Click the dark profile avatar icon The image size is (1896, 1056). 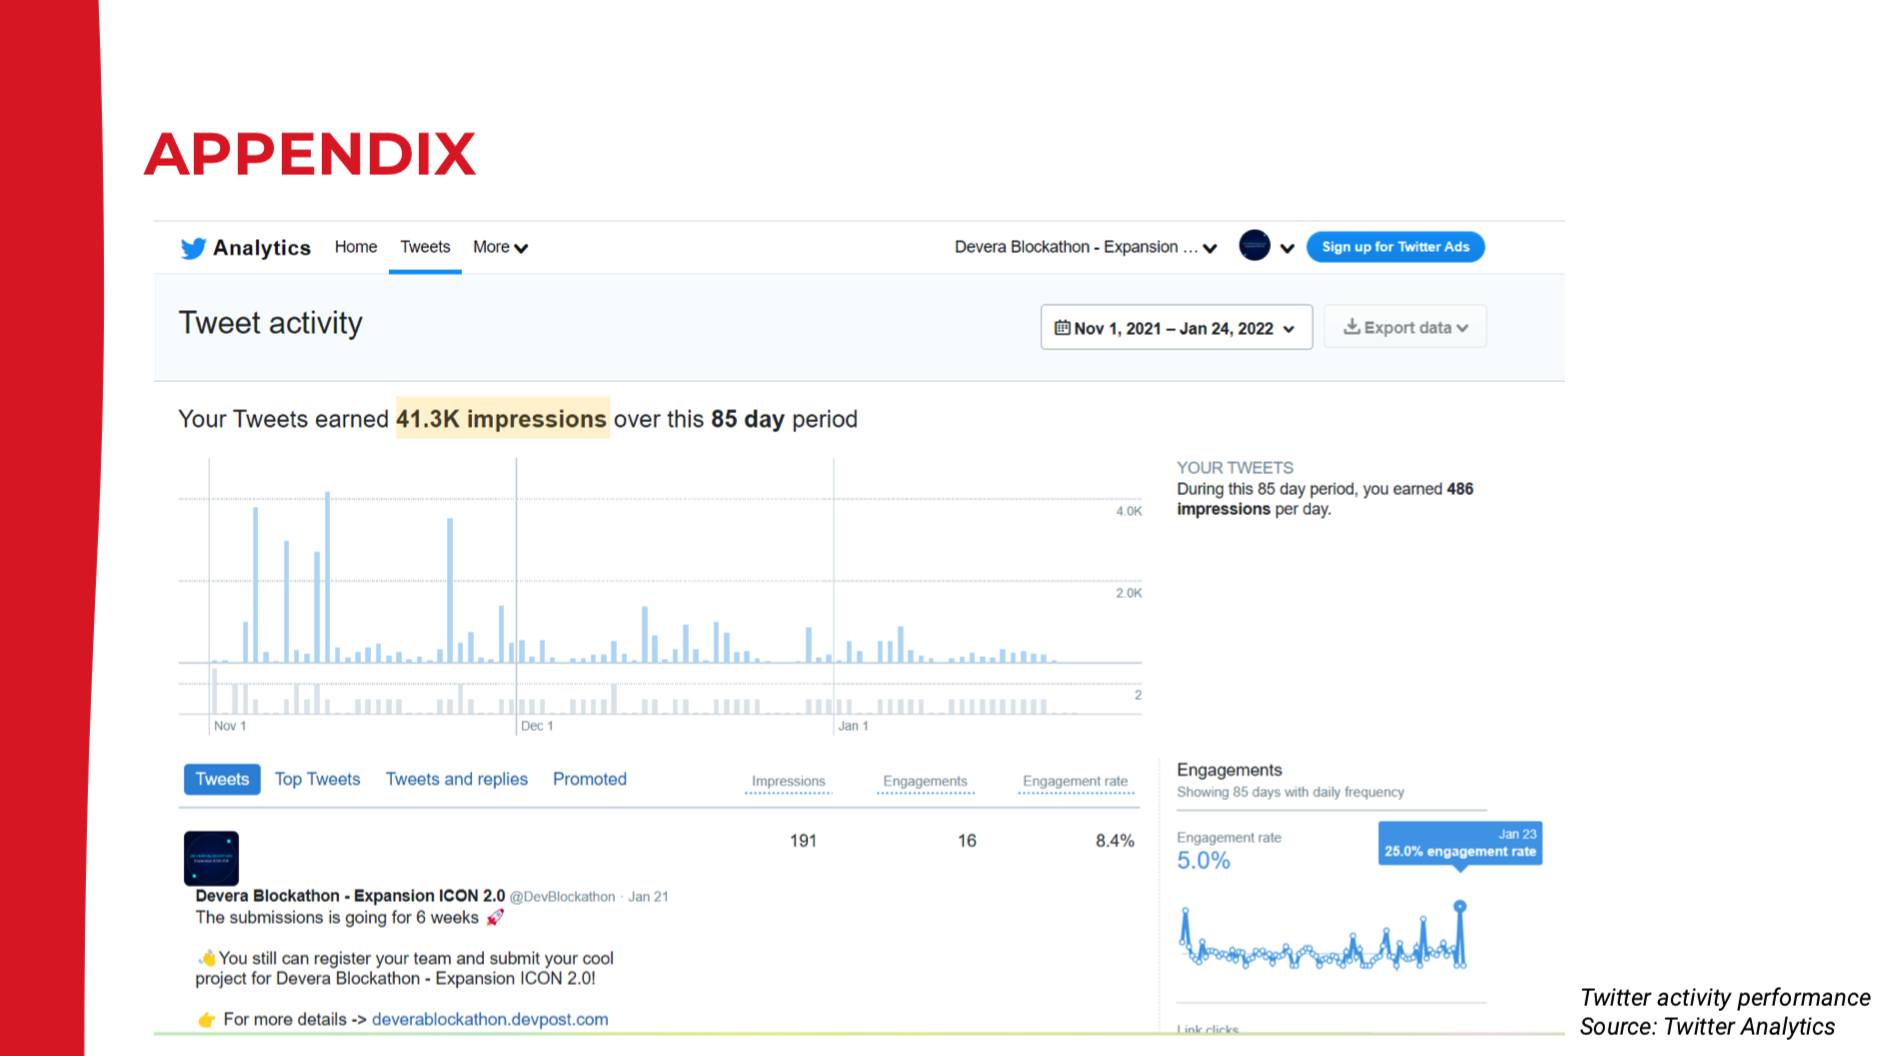coord(1254,246)
